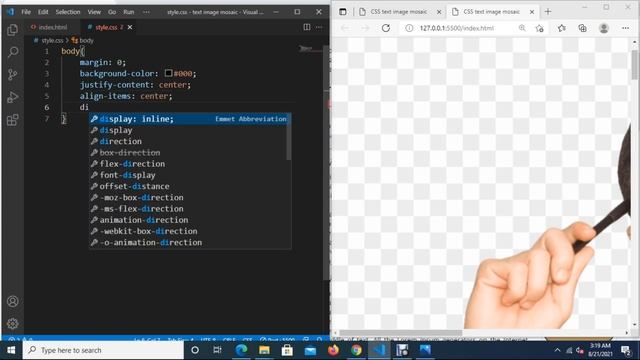Add this page to favorites
This screenshot has height=360, width=640.
(x=540, y=28)
